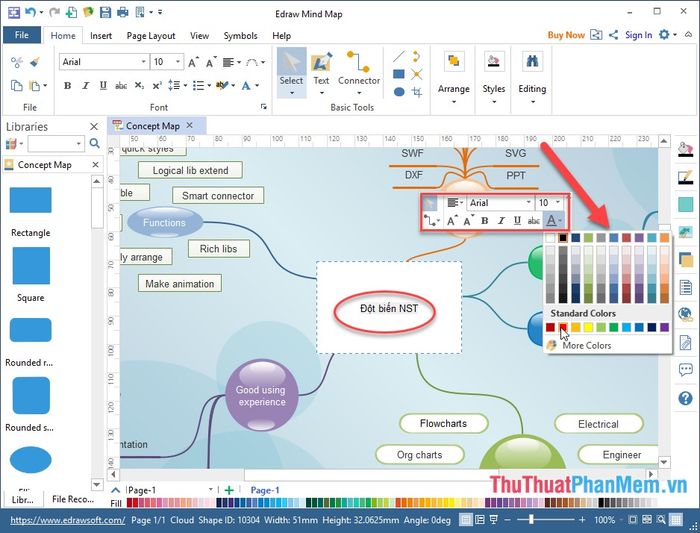Open the Help question mark in right sidebar
Screen dimensions: 700x533
tap(685, 398)
